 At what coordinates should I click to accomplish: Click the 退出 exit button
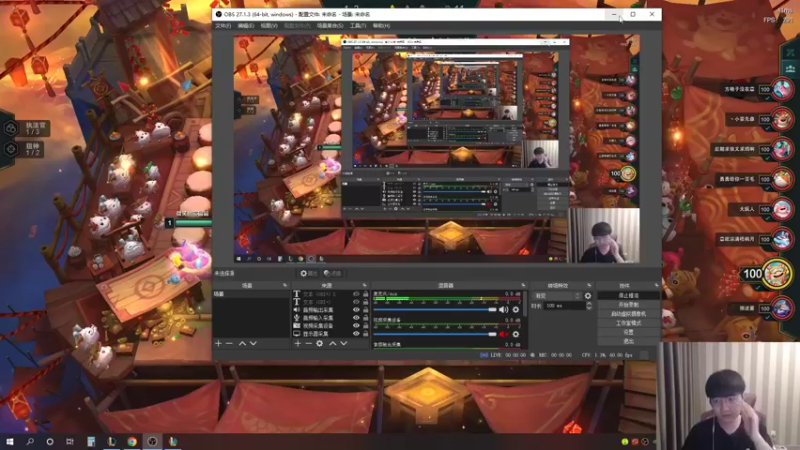[628, 341]
